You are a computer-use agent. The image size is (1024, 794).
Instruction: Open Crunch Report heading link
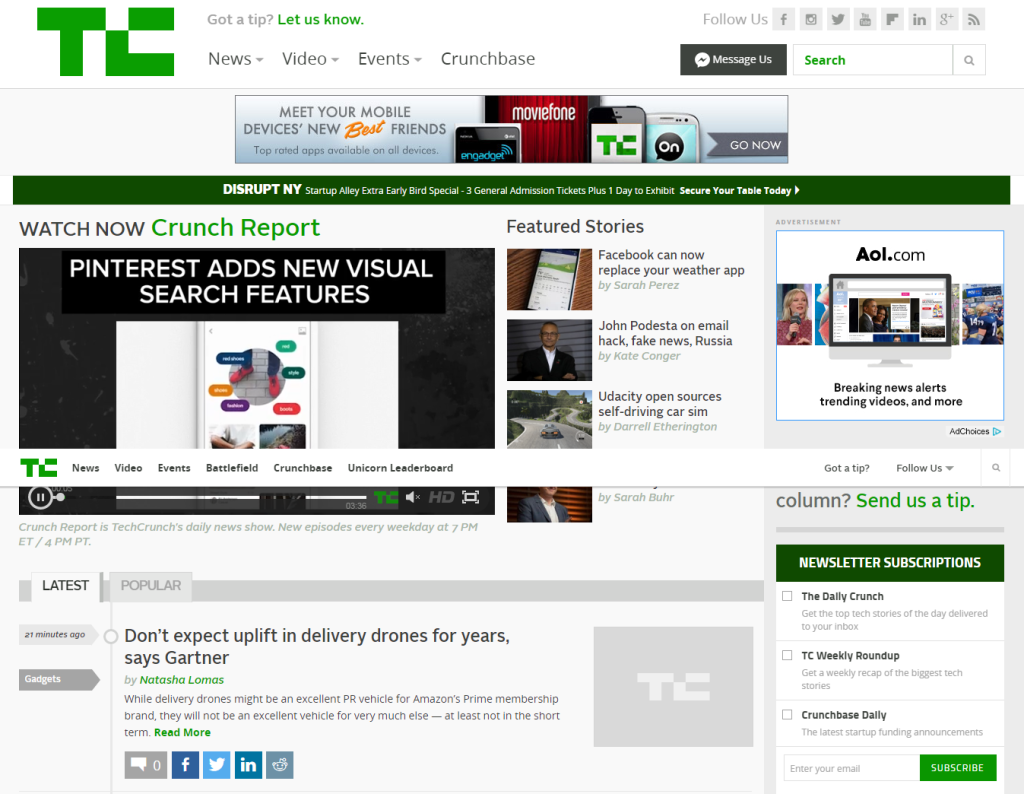pos(236,228)
